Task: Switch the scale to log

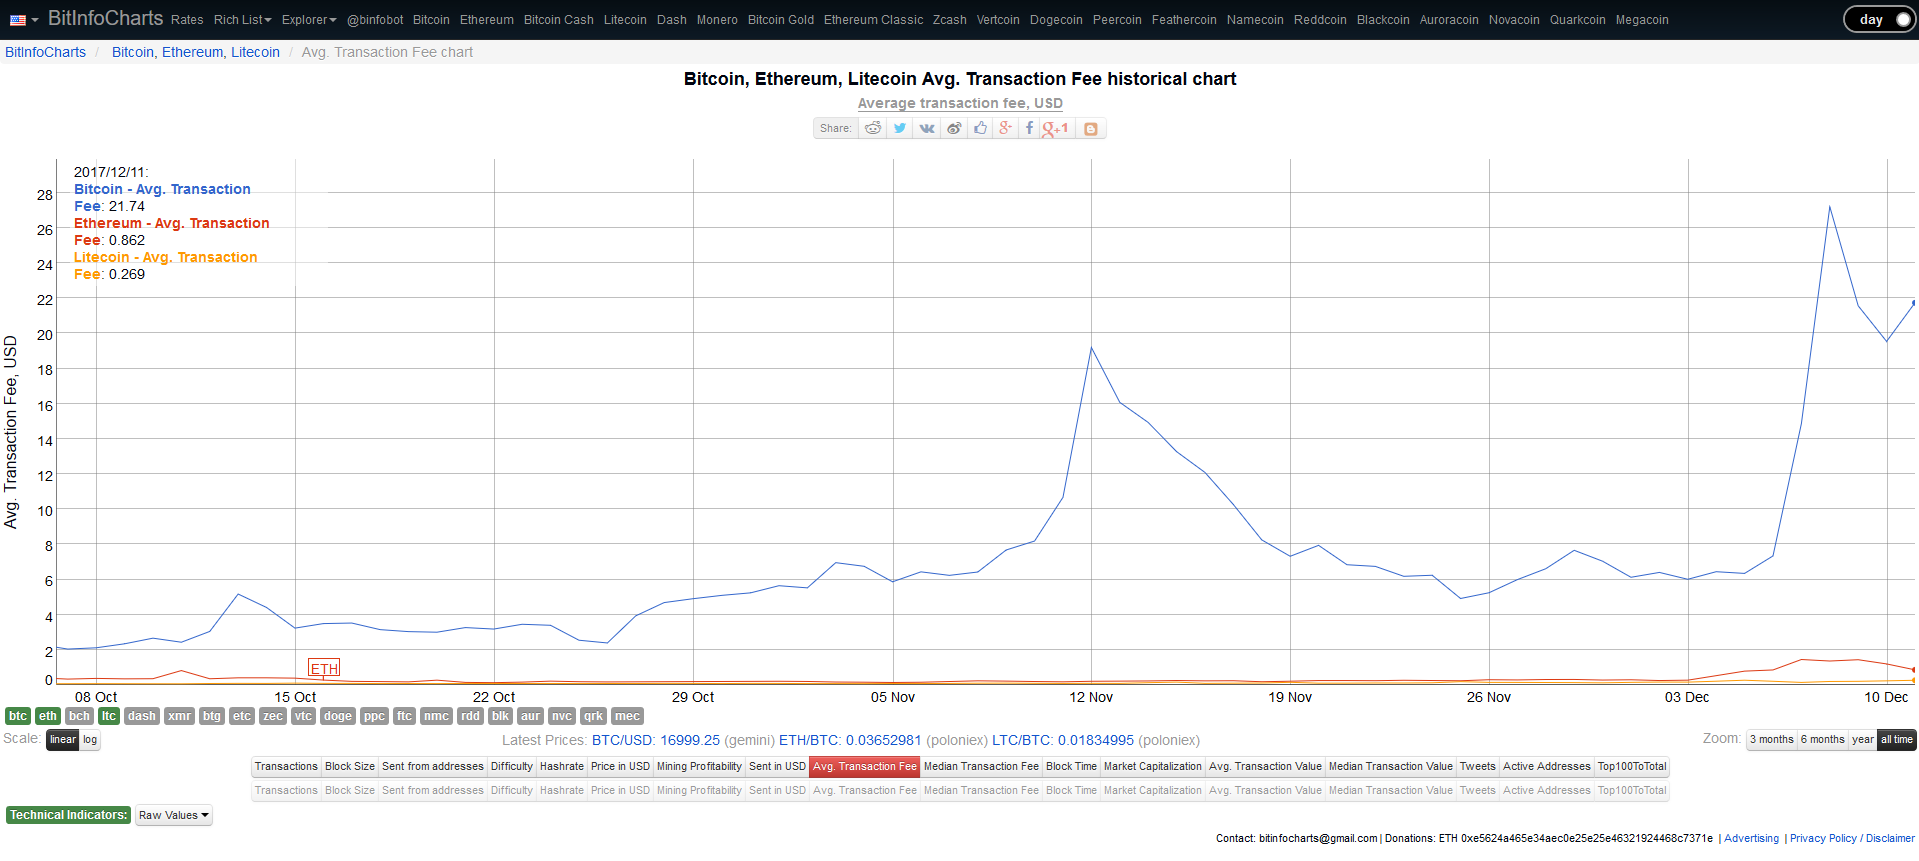Action: [x=90, y=740]
